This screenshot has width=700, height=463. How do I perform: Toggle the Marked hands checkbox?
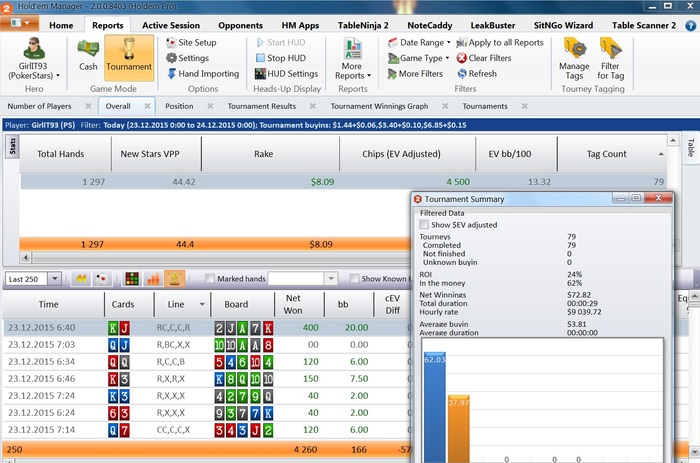click(x=209, y=279)
